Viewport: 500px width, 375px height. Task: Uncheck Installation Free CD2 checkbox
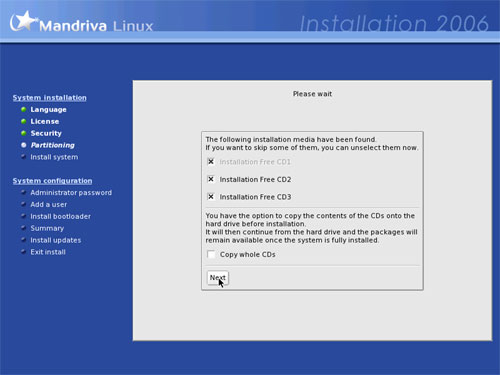click(211, 179)
